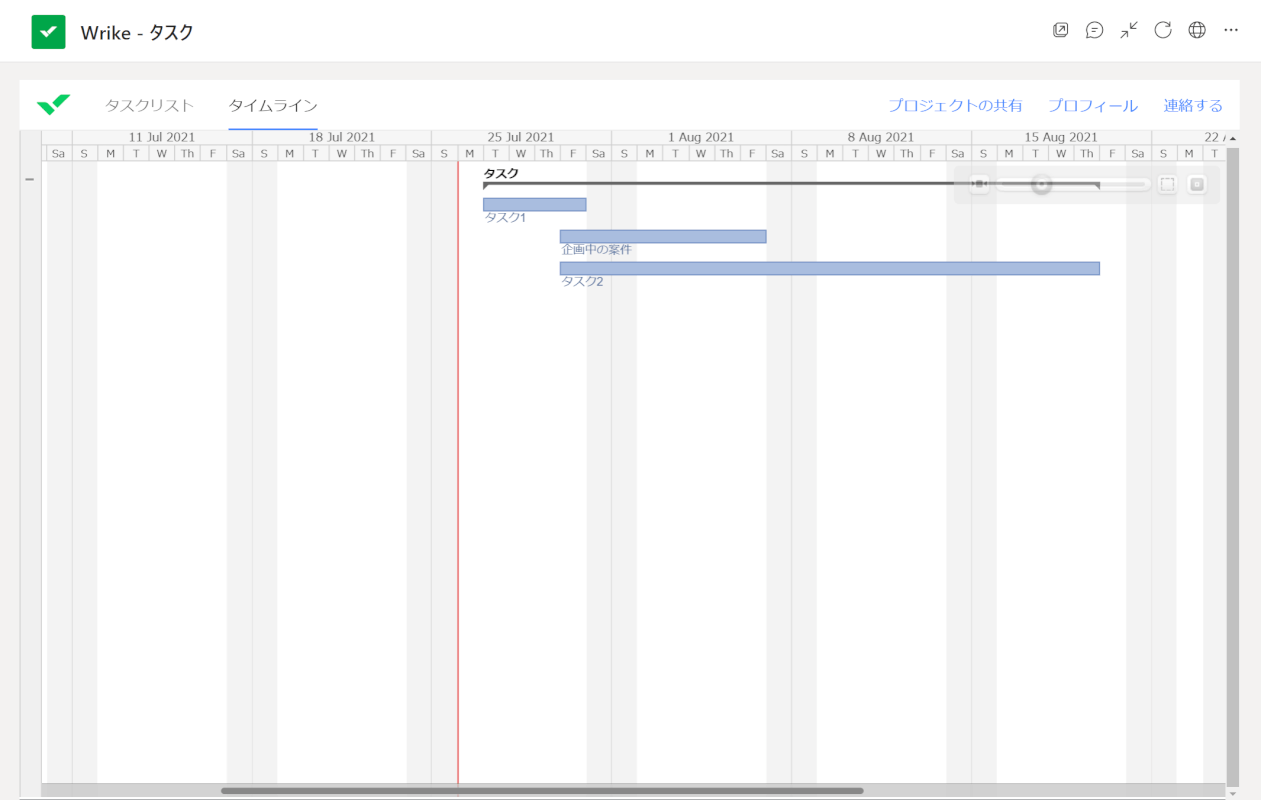
Task: Switch to the タスクリスト tab
Action: tap(150, 105)
